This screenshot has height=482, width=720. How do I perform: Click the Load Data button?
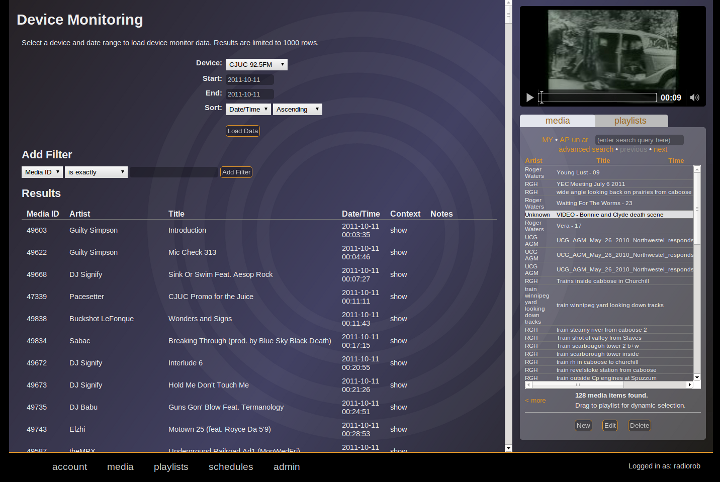(243, 131)
